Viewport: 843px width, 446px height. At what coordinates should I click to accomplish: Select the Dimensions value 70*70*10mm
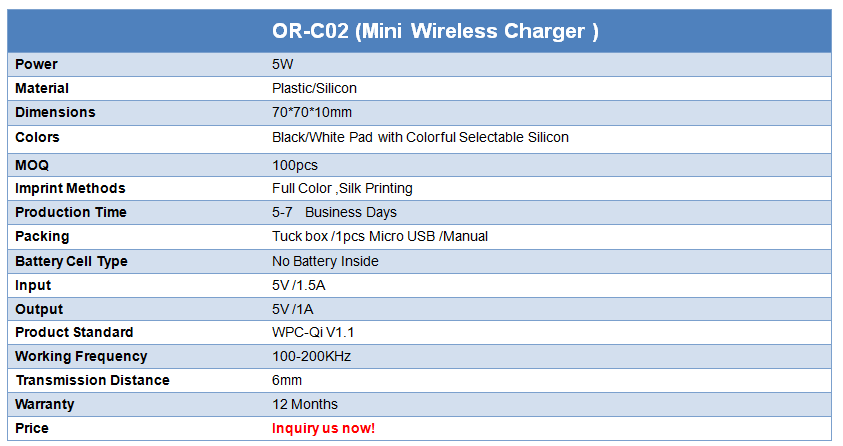tap(312, 112)
